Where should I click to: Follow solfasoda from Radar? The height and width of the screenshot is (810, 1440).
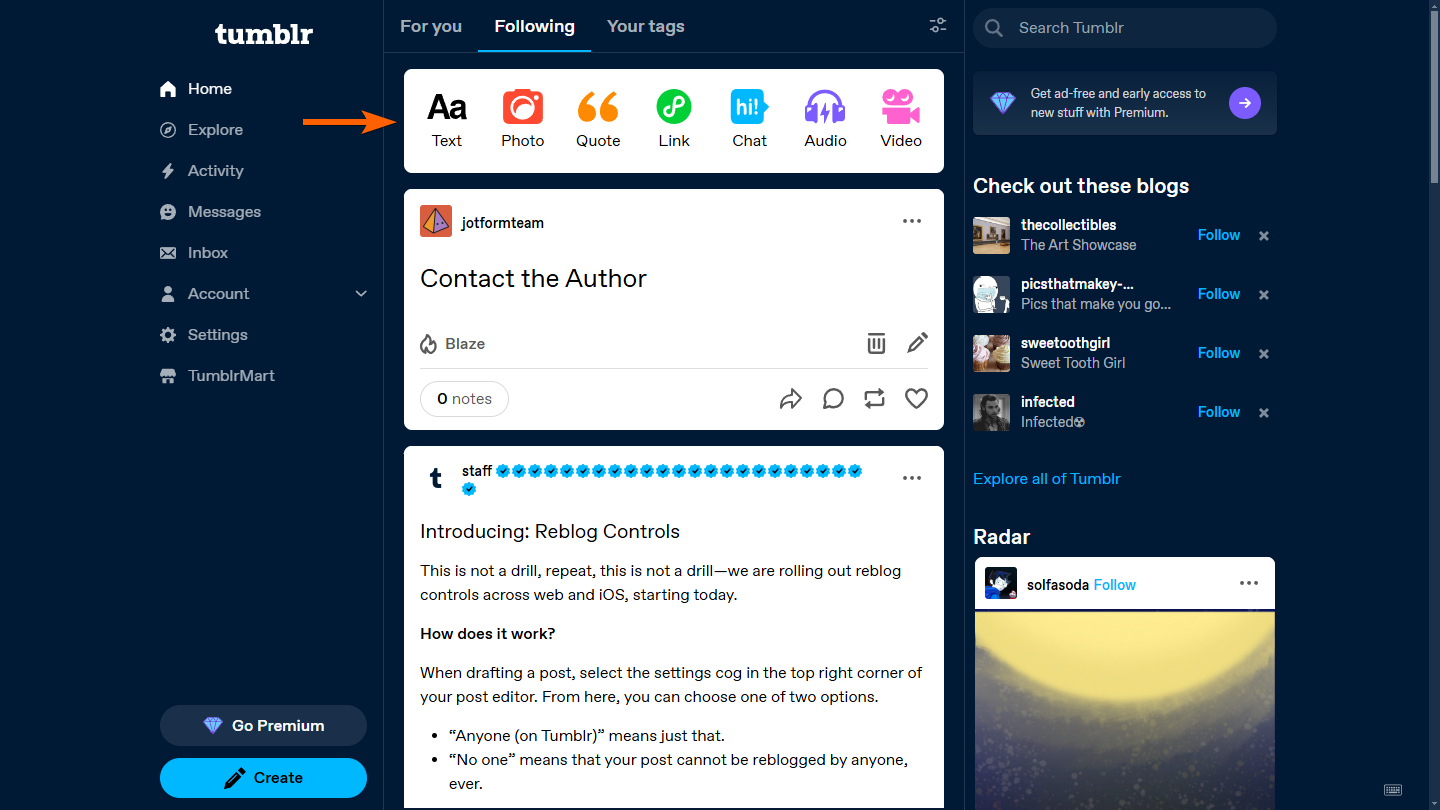1115,585
